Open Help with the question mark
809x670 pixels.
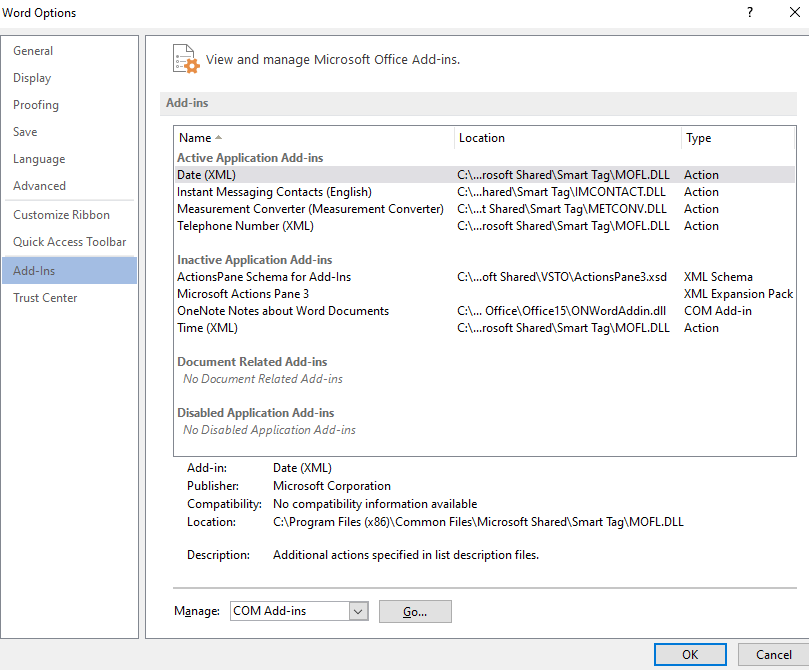pos(750,12)
